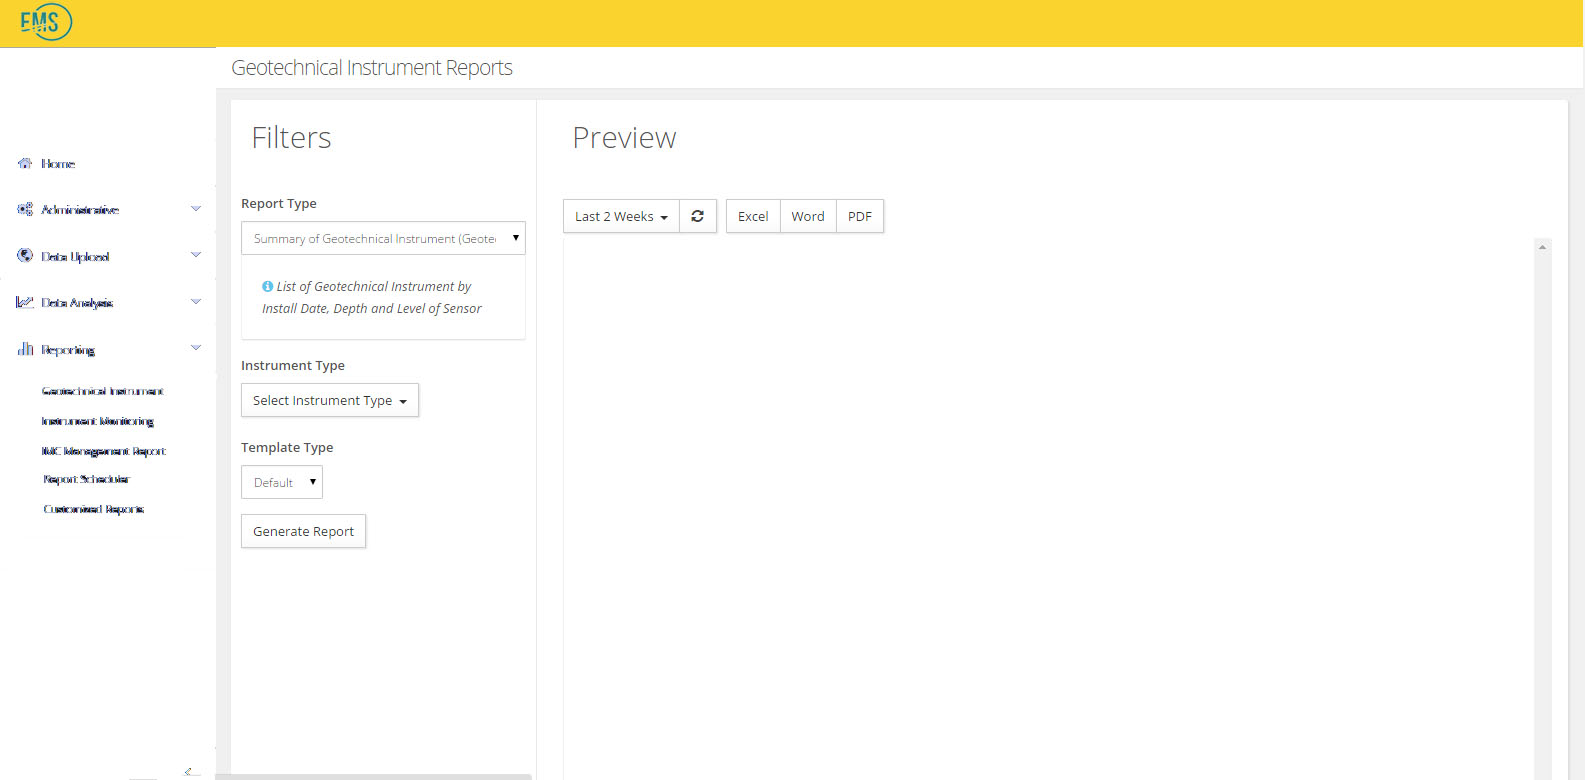
Task: Open IMC Management Report submenu item
Action: (103, 451)
